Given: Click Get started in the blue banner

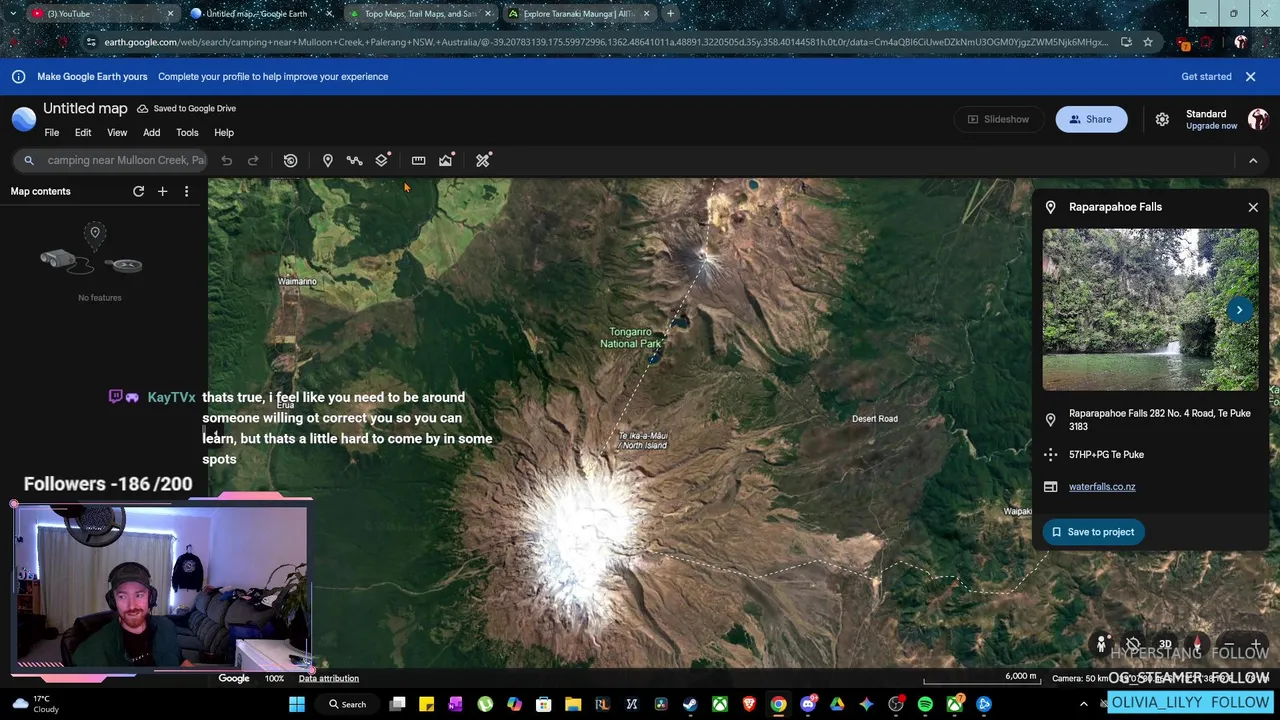Looking at the screenshot, I should click(1206, 76).
